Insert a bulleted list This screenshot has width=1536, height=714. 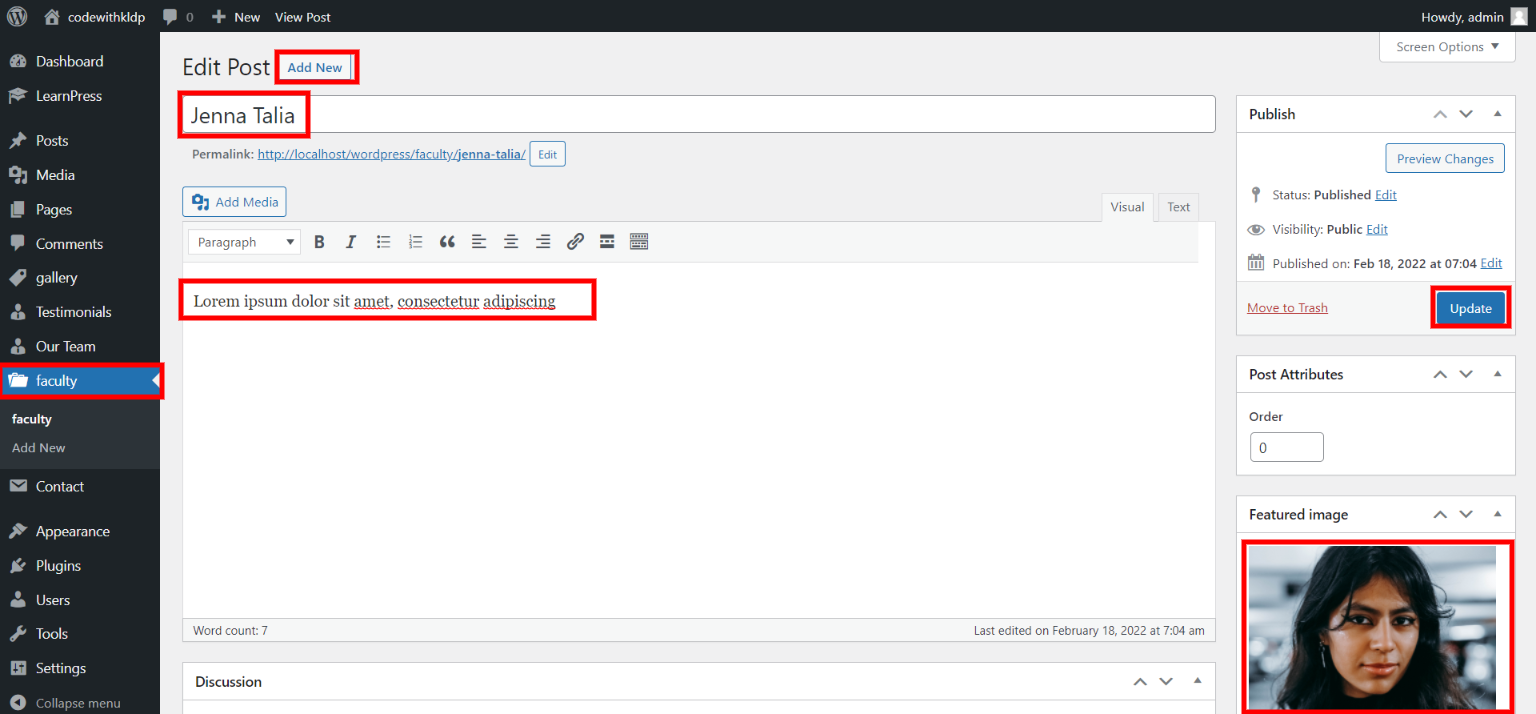(383, 242)
